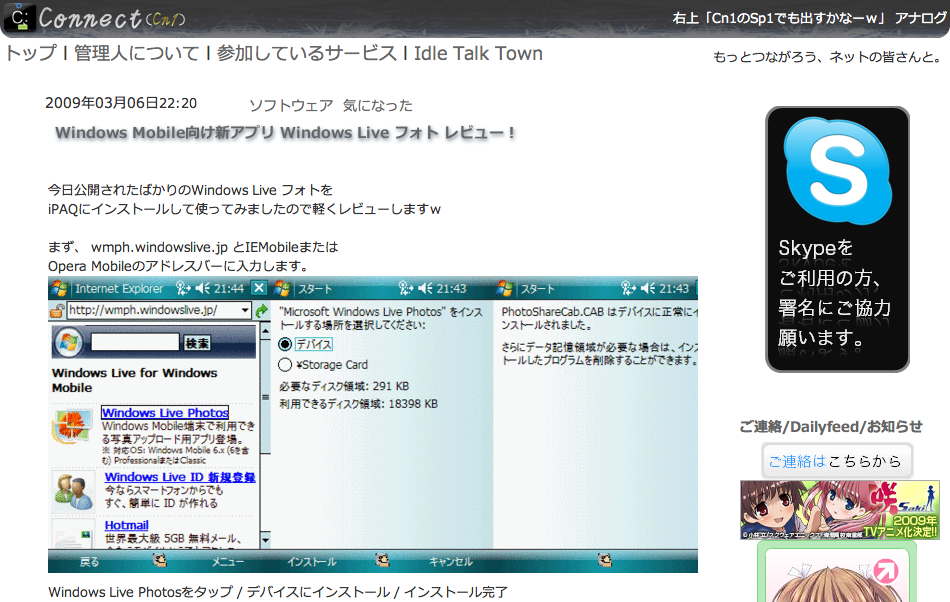
Task: Click Windows flag icon in Internet Explorer title
Action: (59, 288)
